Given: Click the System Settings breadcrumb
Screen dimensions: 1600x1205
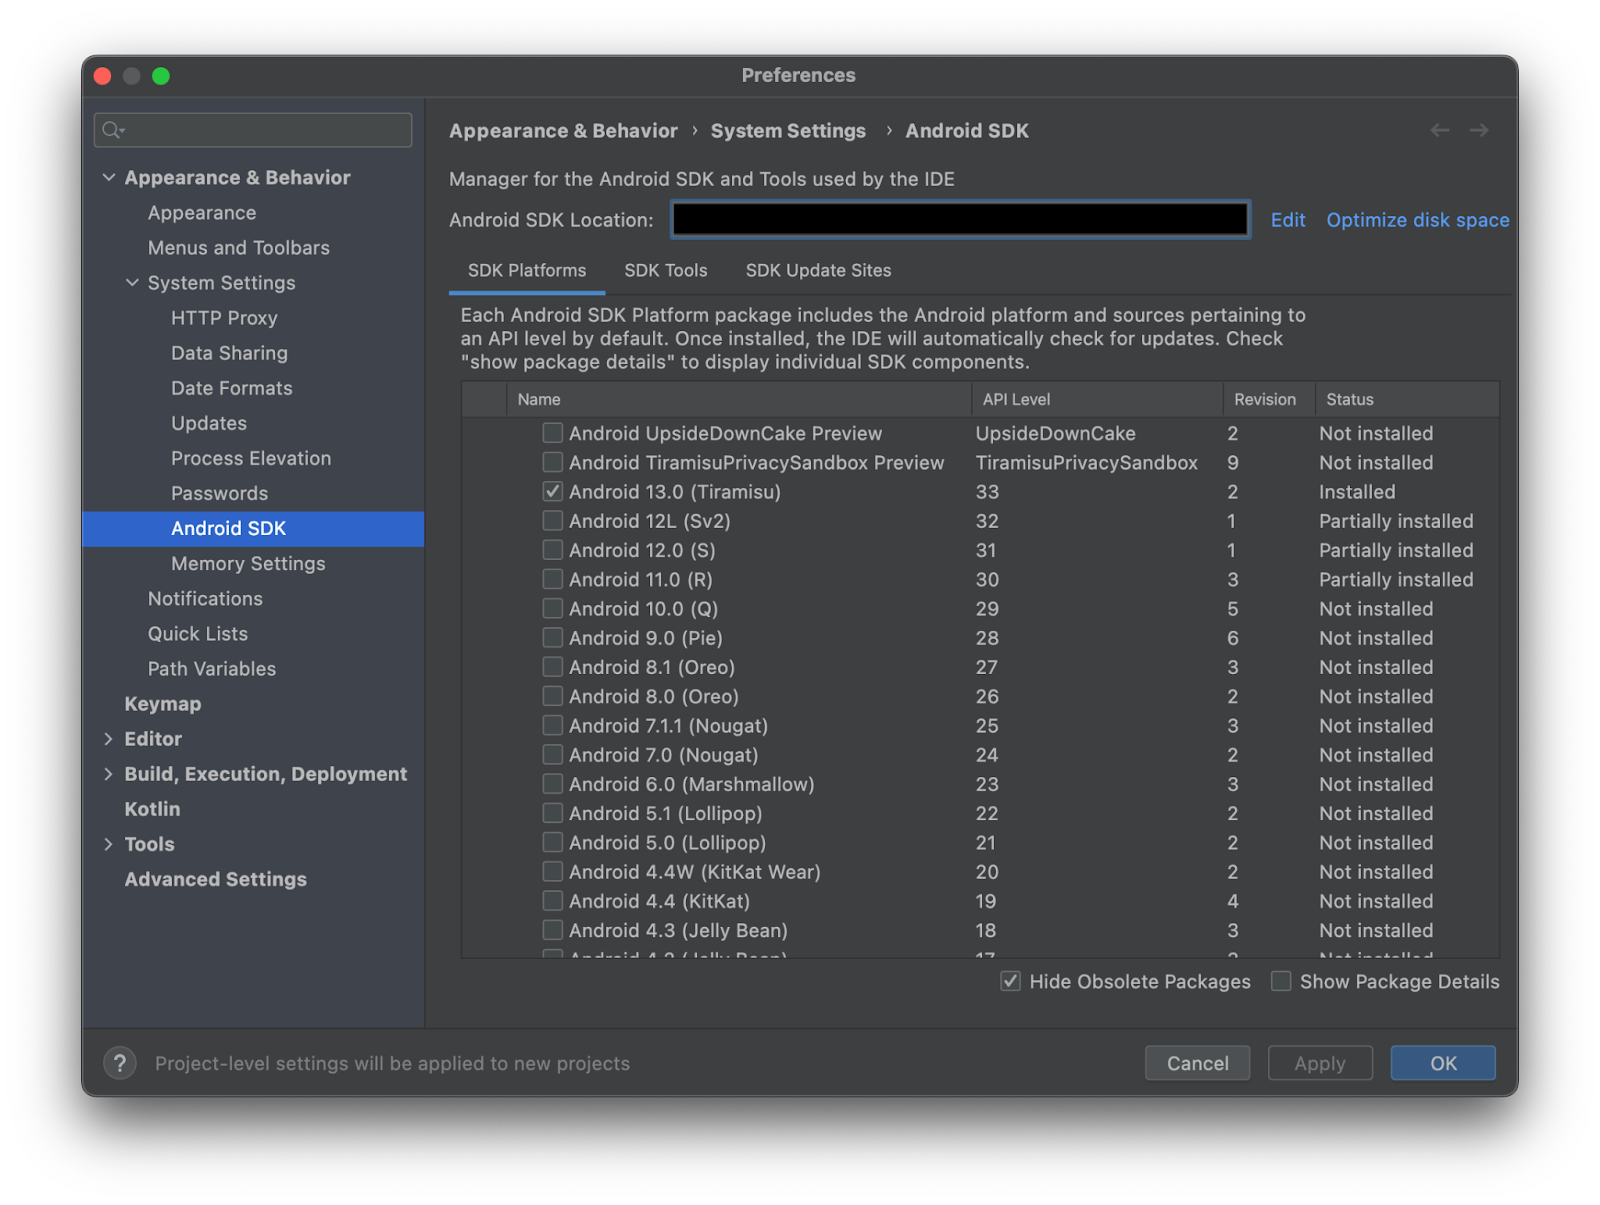Looking at the screenshot, I should 788,130.
